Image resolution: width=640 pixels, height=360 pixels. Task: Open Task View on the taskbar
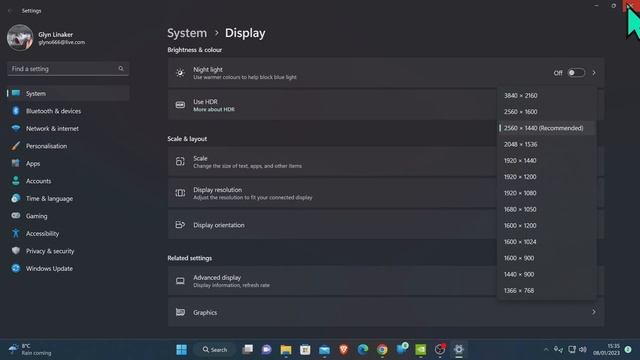247,349
